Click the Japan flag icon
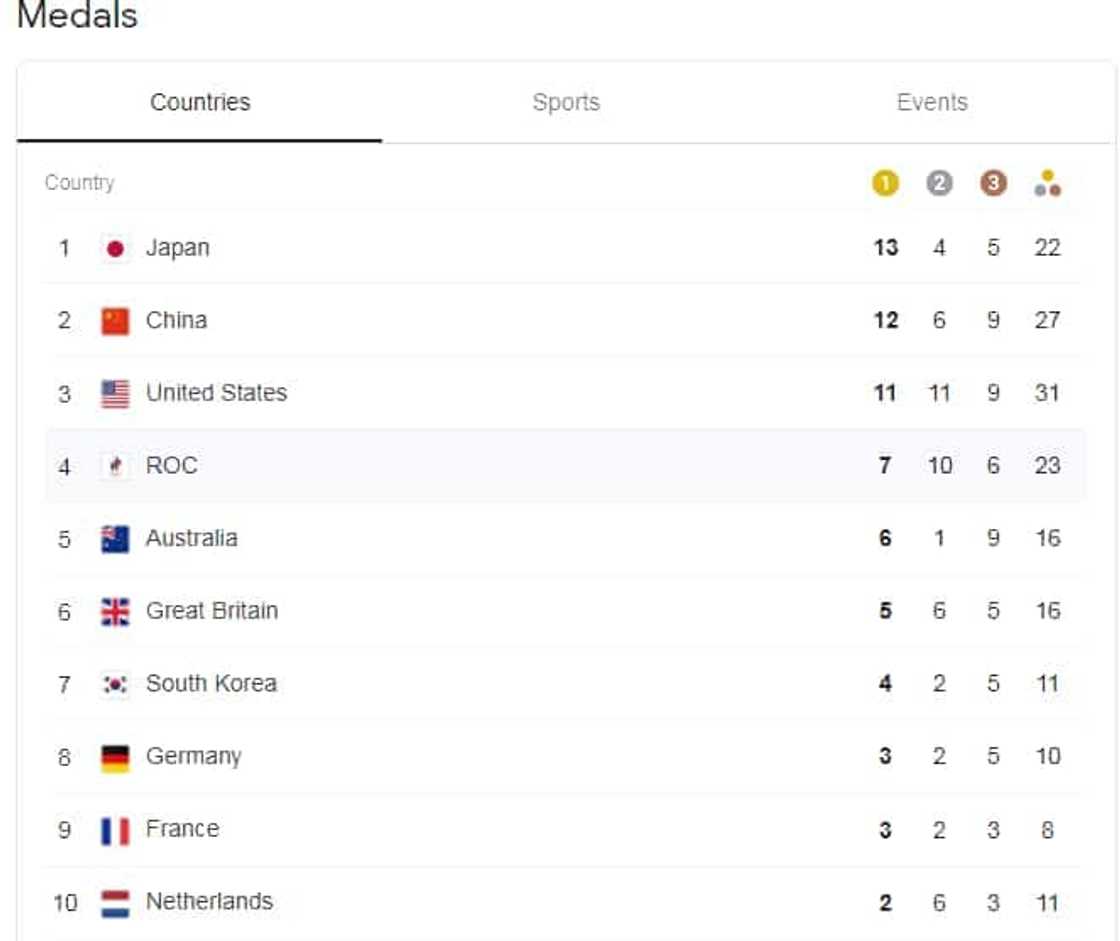This screenshot has width=1120, height=941. click(x=115, y=249)
